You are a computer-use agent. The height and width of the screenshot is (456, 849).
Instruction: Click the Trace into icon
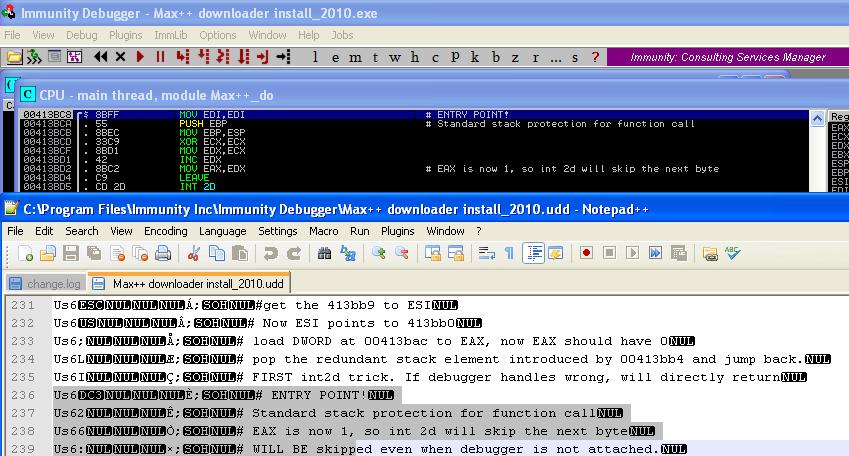click(x=223, y=56)
